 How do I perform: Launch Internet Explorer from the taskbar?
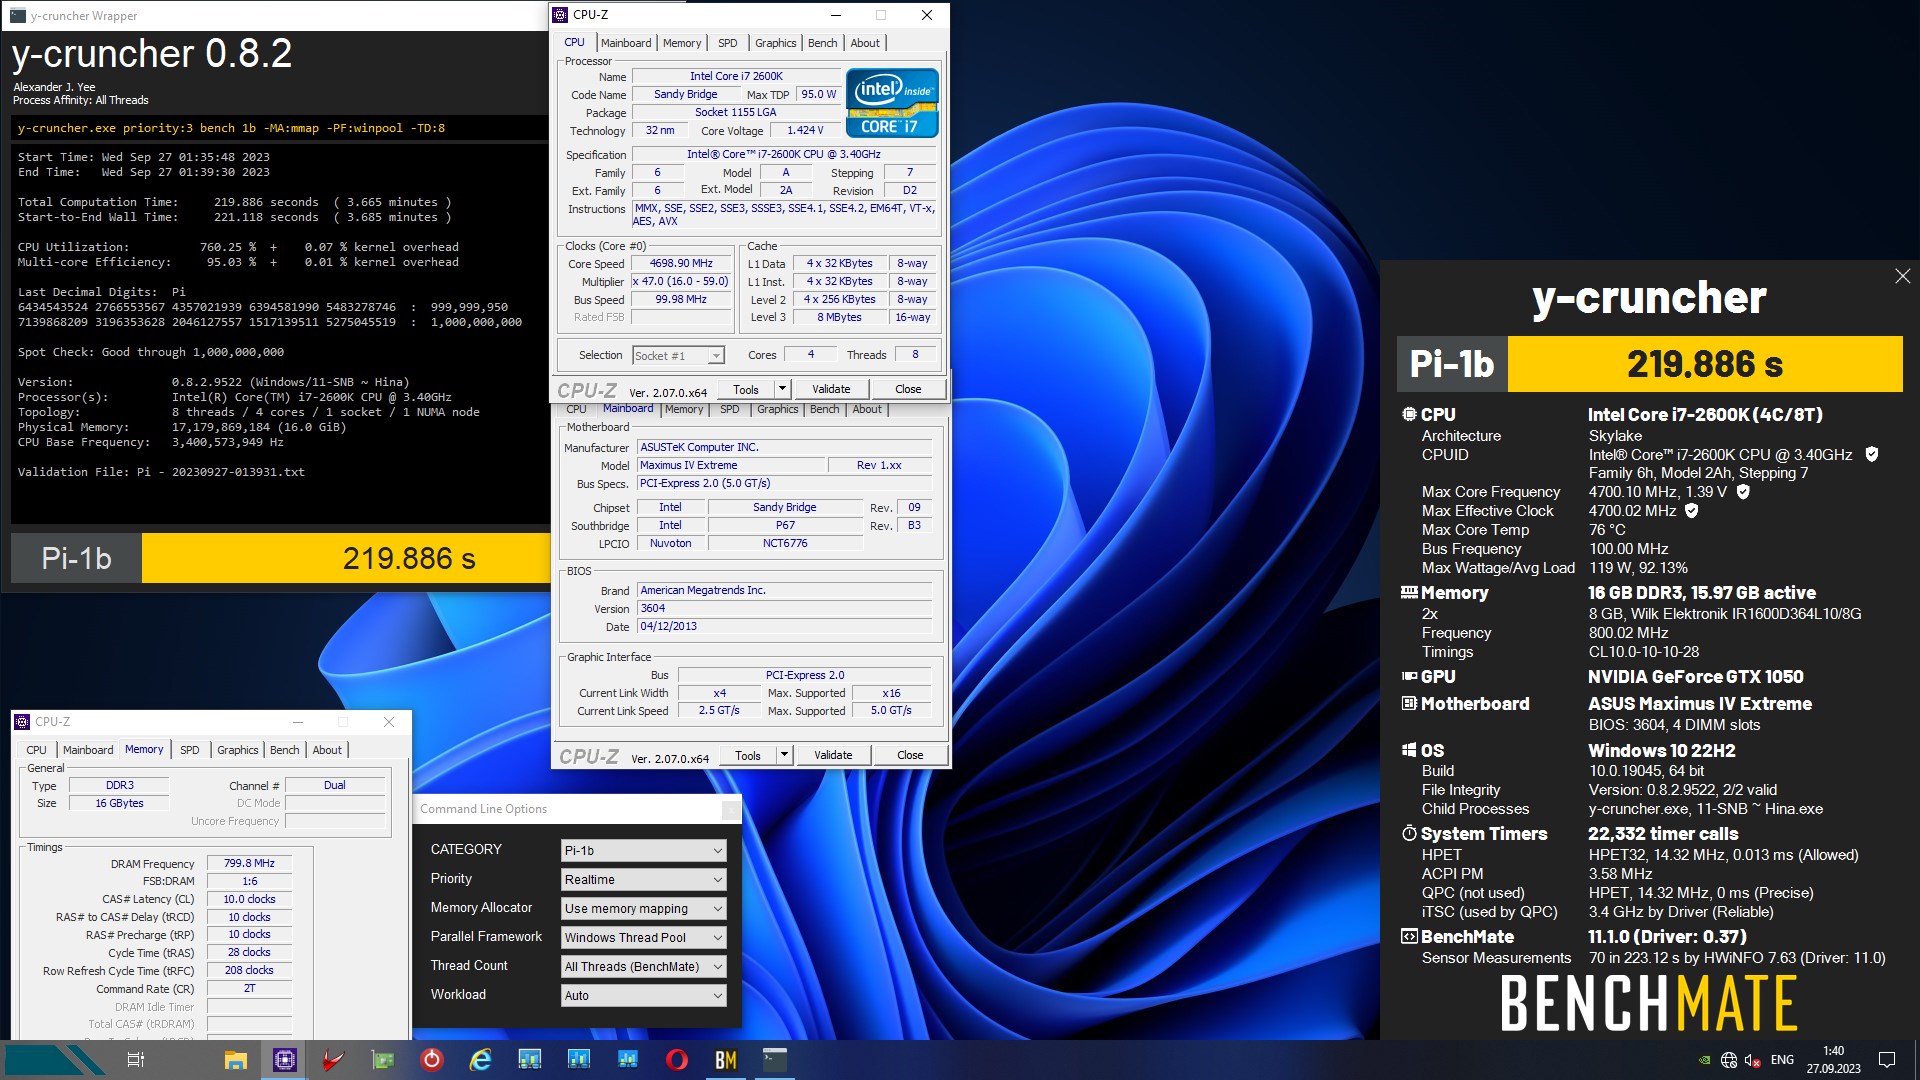point(481,1060)
